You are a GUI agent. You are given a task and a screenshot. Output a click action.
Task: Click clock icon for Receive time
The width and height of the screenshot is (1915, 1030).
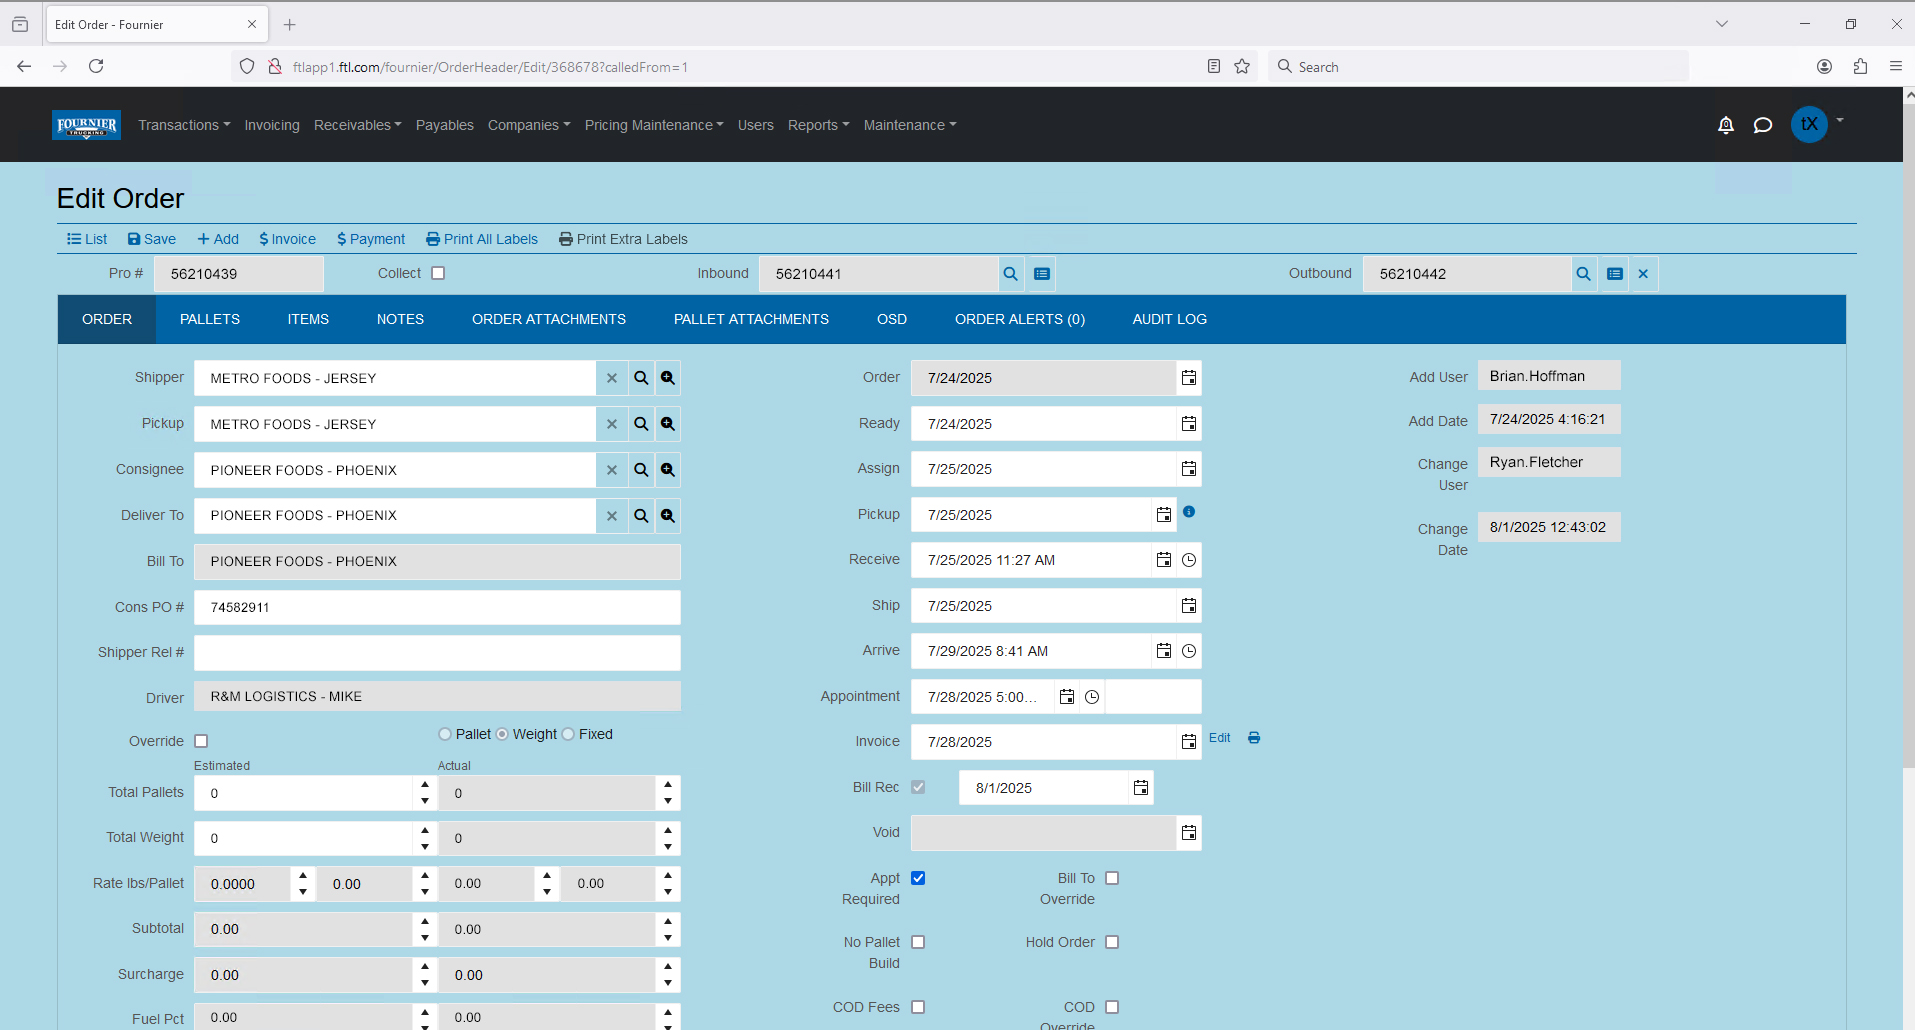pyautogui.click(x=1188, y=560)
